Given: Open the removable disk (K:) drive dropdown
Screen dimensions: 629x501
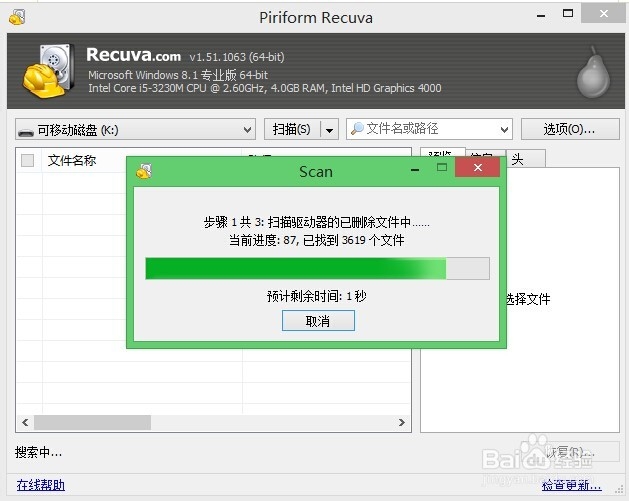Looking at the screenshot, I should coord(135,129).
